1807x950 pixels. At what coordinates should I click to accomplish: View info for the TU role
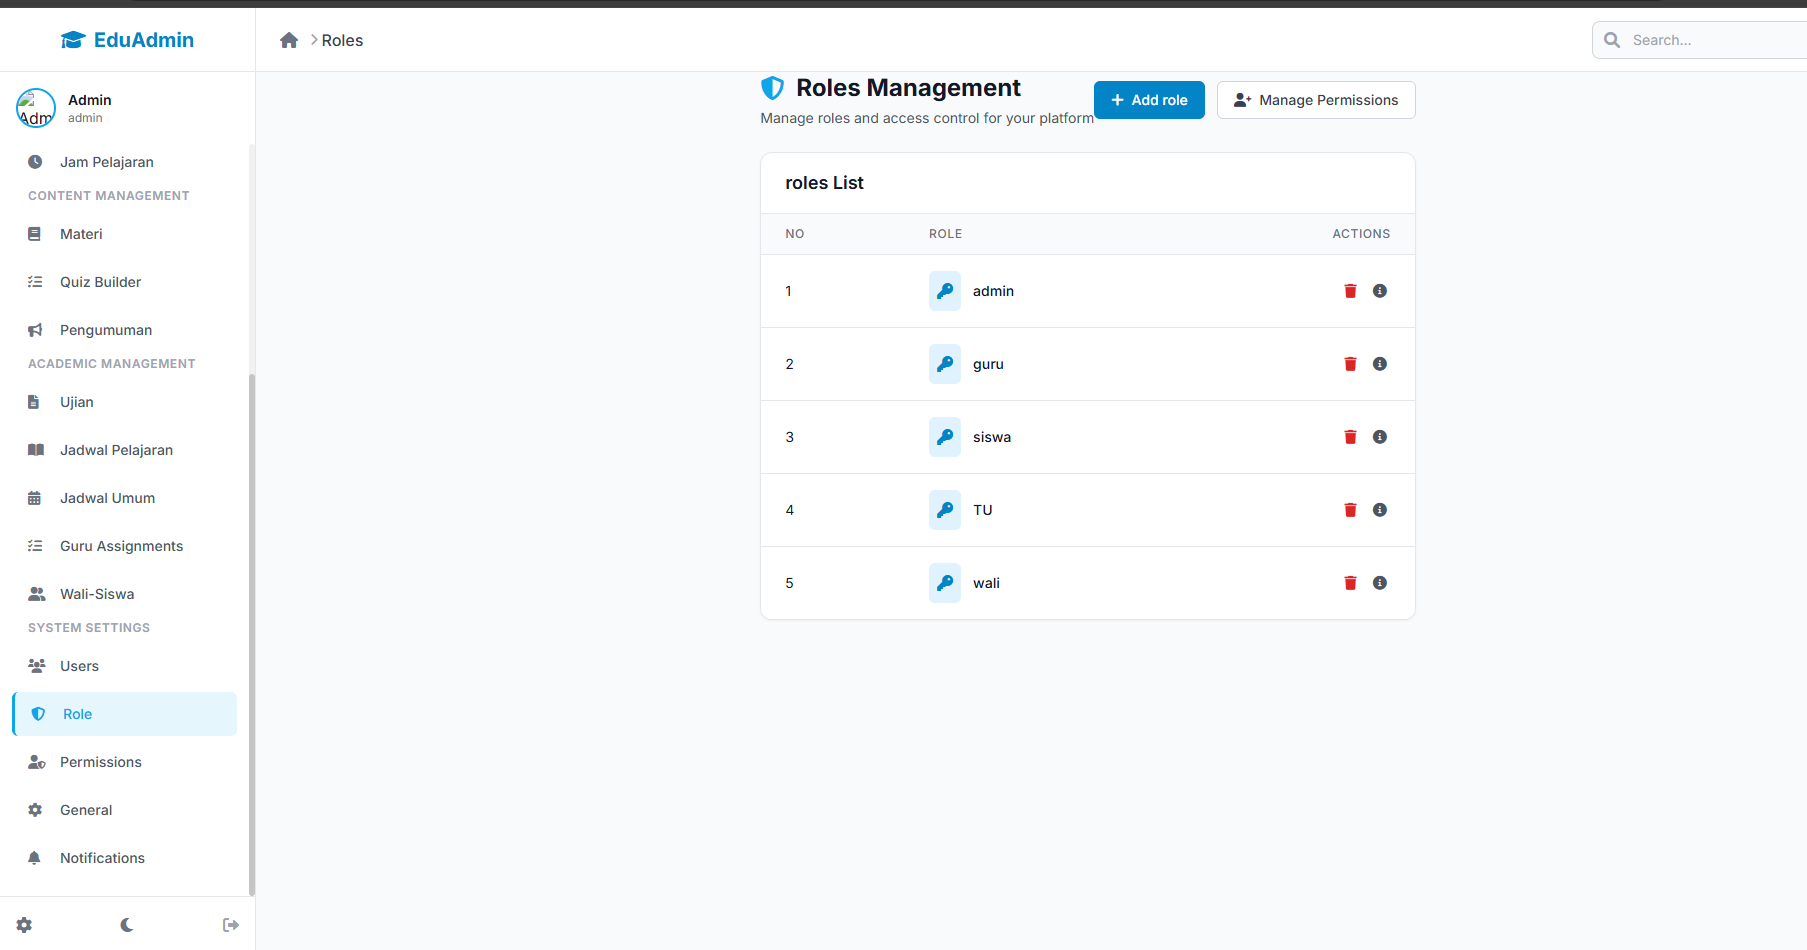(1380, 510)
